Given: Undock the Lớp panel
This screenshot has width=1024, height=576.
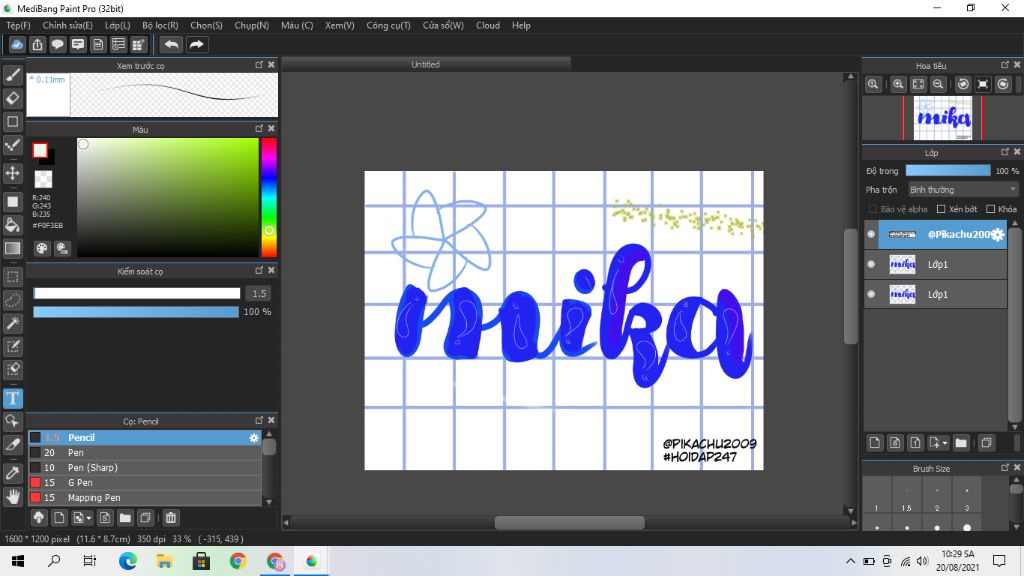Looking at the screenshot, I should click(1005, 152).
